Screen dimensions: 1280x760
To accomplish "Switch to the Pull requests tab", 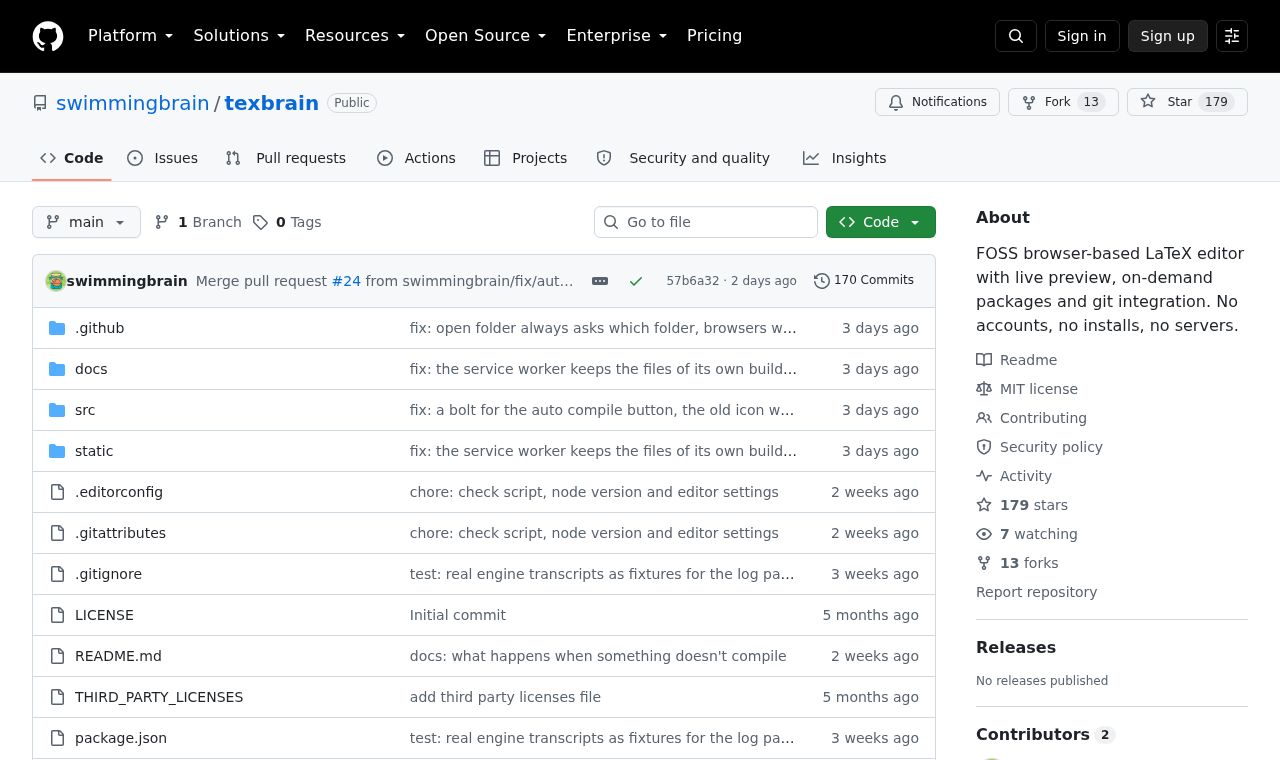I will [x=286, y=158].
